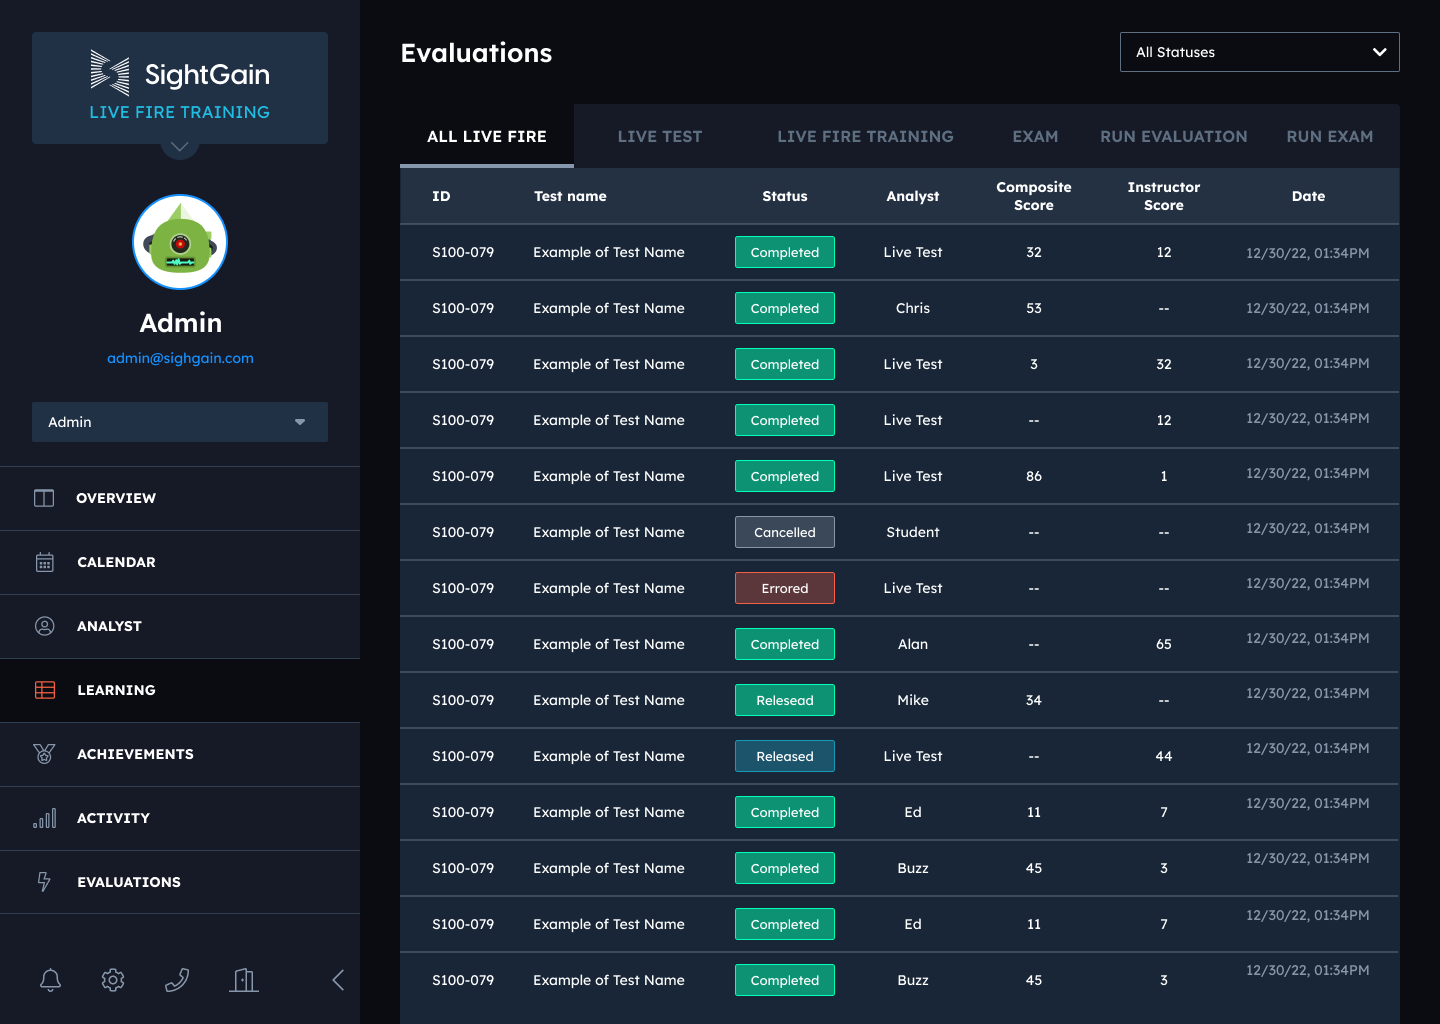
Task: Open notifications bell icon
Action: [50, 980]
